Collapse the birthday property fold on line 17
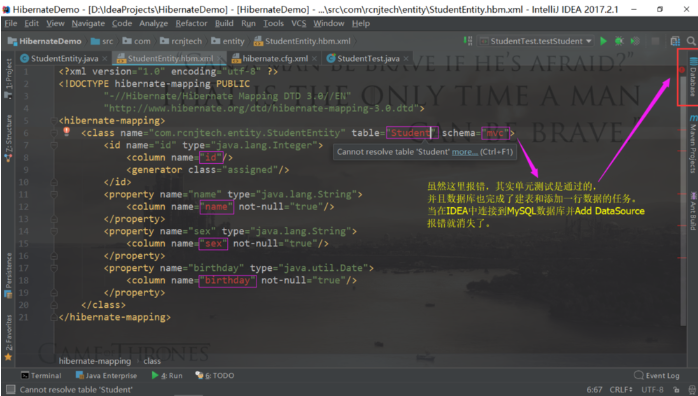Viewport: 698px width, 396px height. point(54,268)
